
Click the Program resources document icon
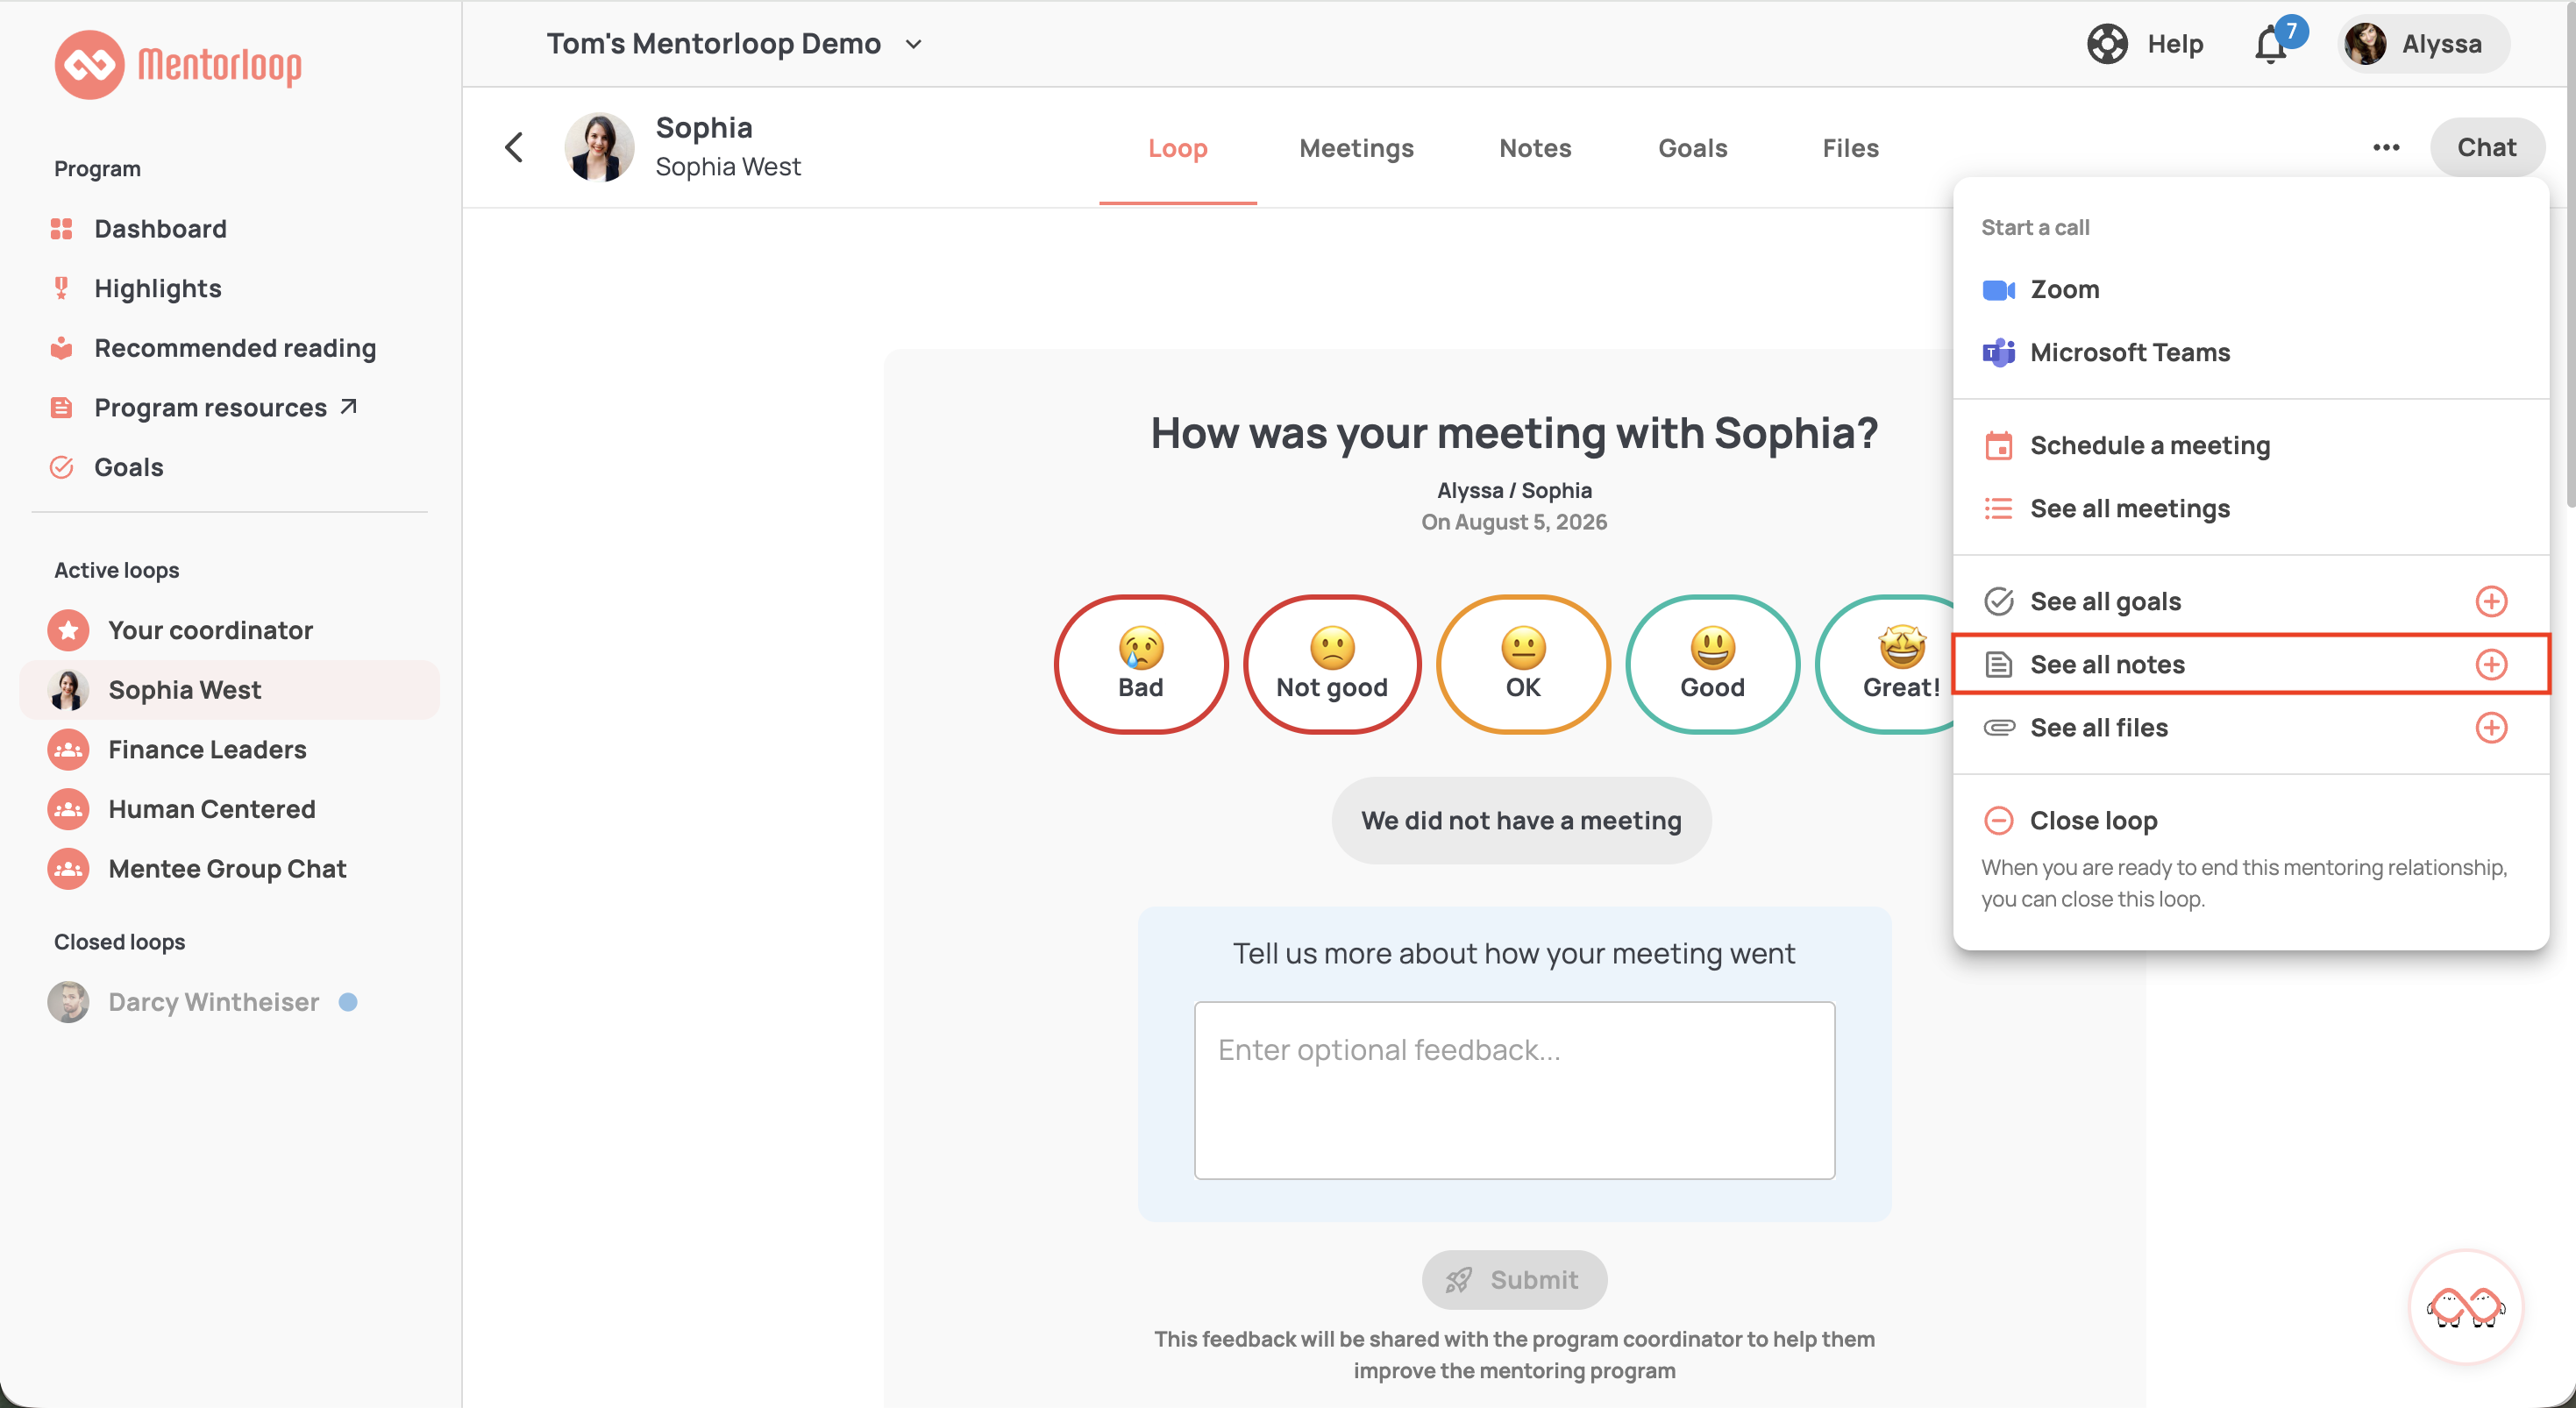[x=61, y=408]
